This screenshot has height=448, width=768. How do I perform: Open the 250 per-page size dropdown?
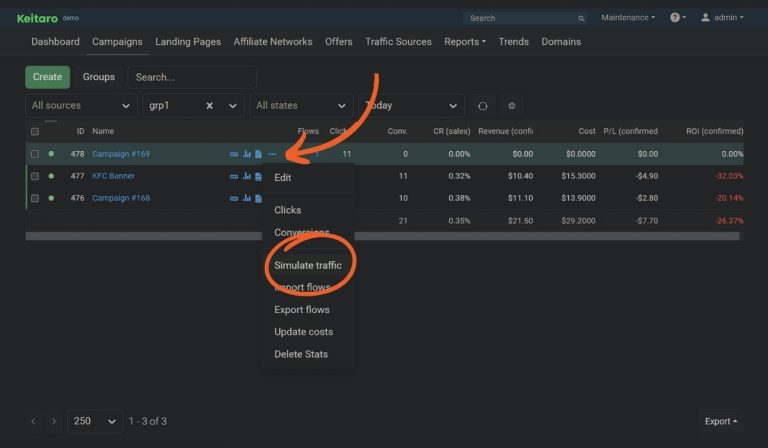[95, 421]
